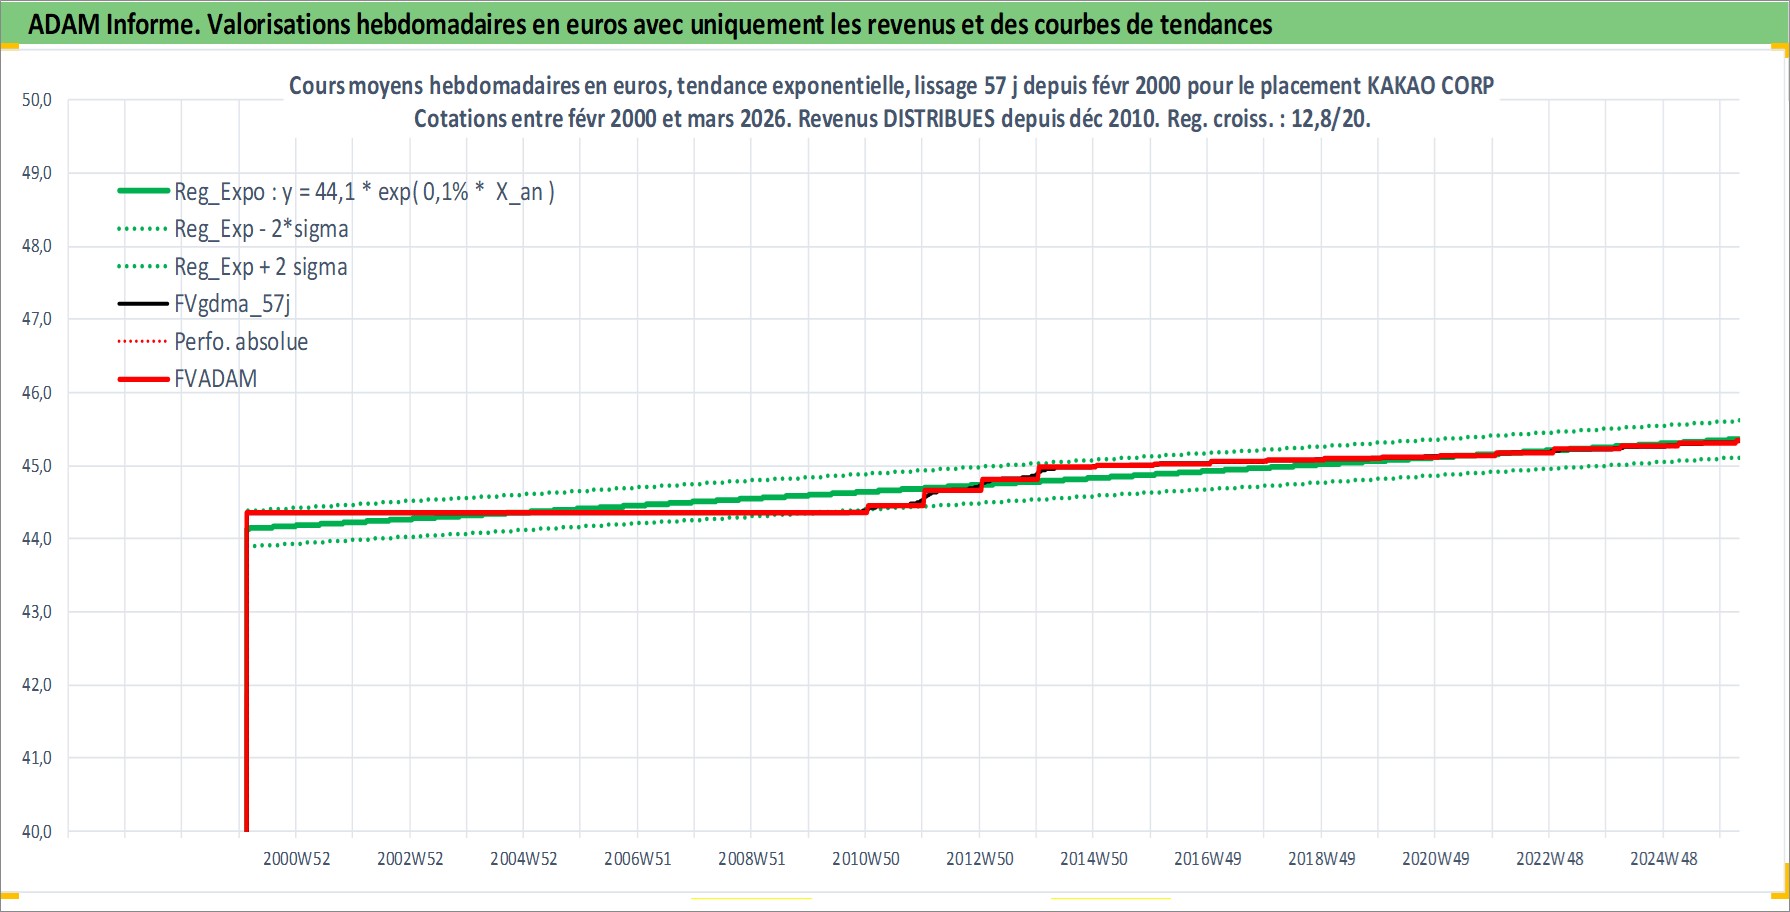Click the 2018W49 x-axis label
Viewport: 1790px width, 912px height.
tap(1322, 859)
